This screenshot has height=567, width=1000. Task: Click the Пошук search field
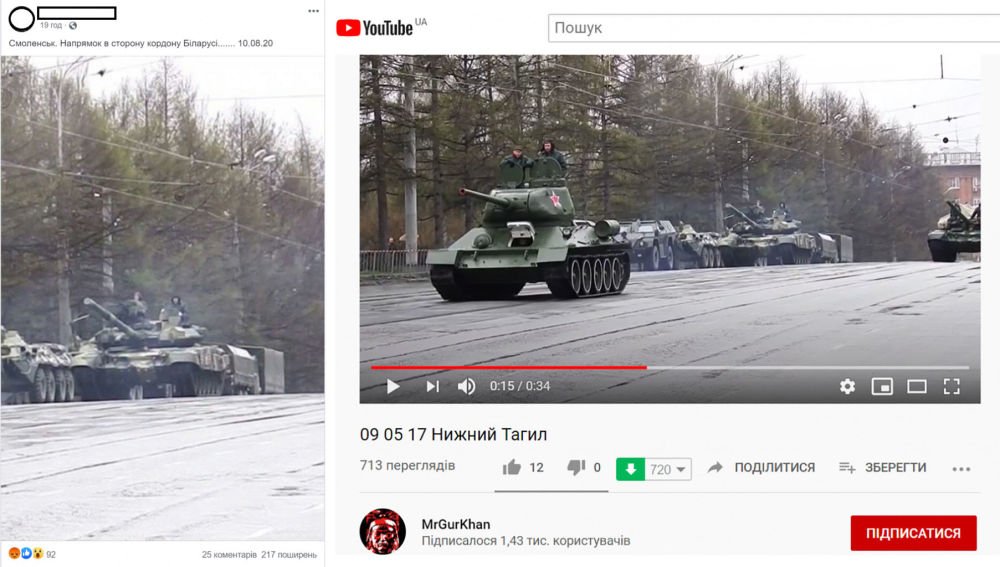click(x=774, y=28)
